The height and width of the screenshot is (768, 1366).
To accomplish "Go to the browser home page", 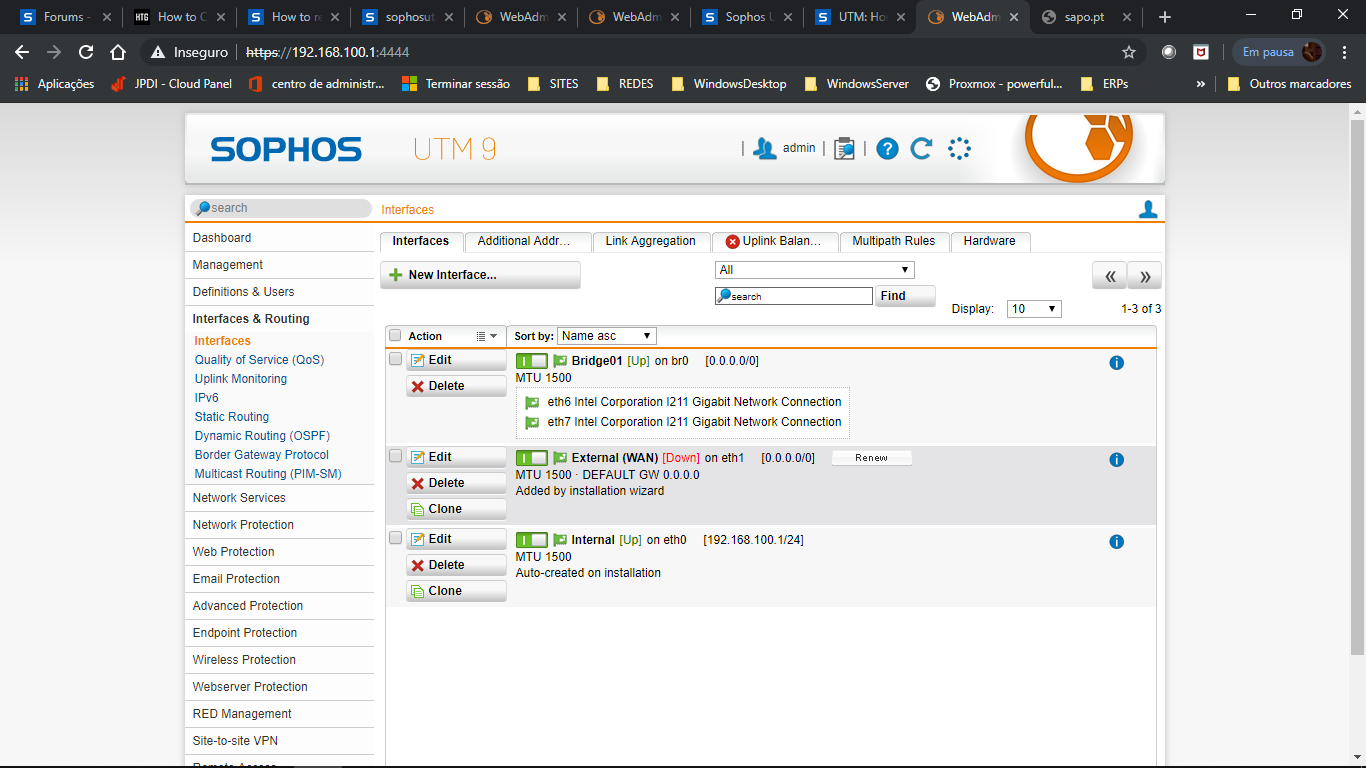I will coord(118,52).
